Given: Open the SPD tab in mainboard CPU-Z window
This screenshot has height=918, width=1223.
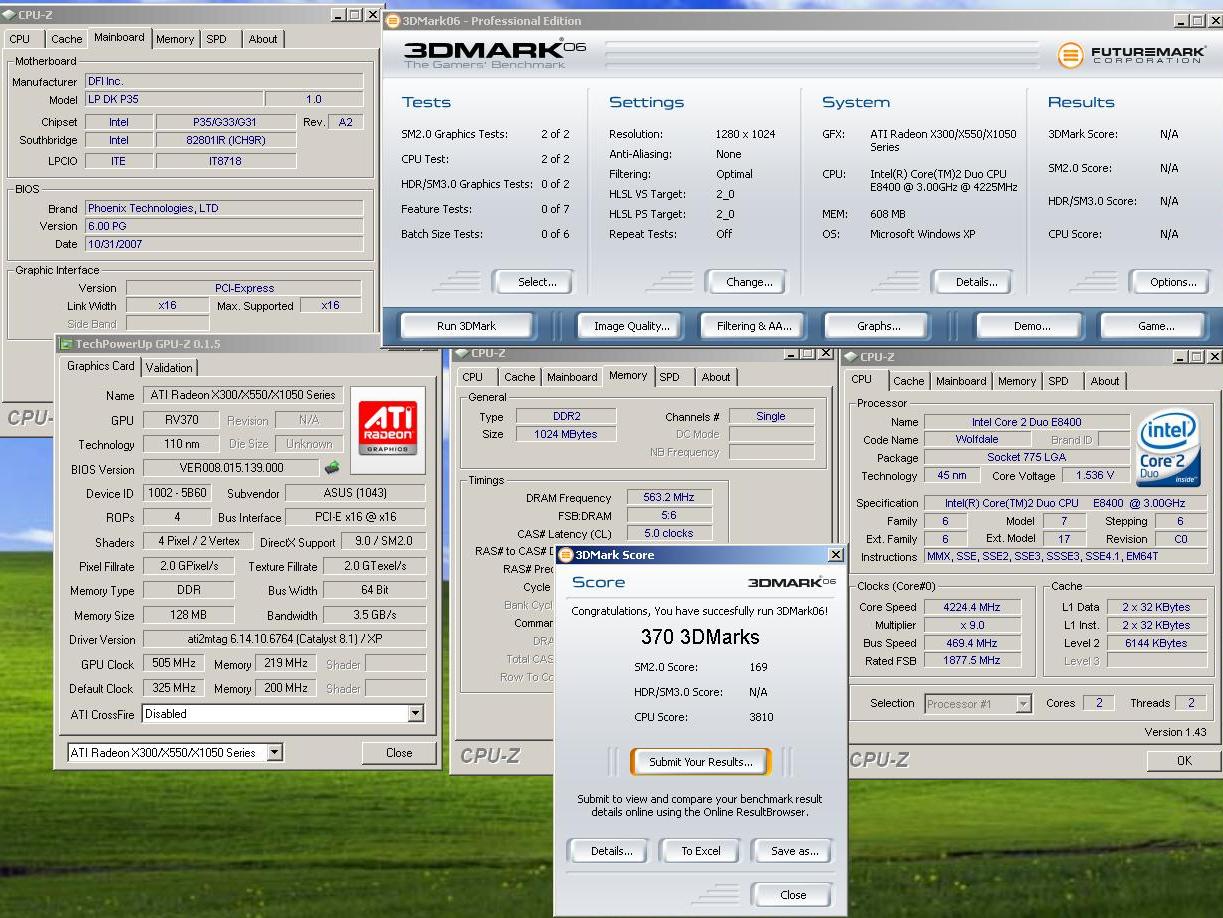Looking at the screenshot, I should [217, 39].
